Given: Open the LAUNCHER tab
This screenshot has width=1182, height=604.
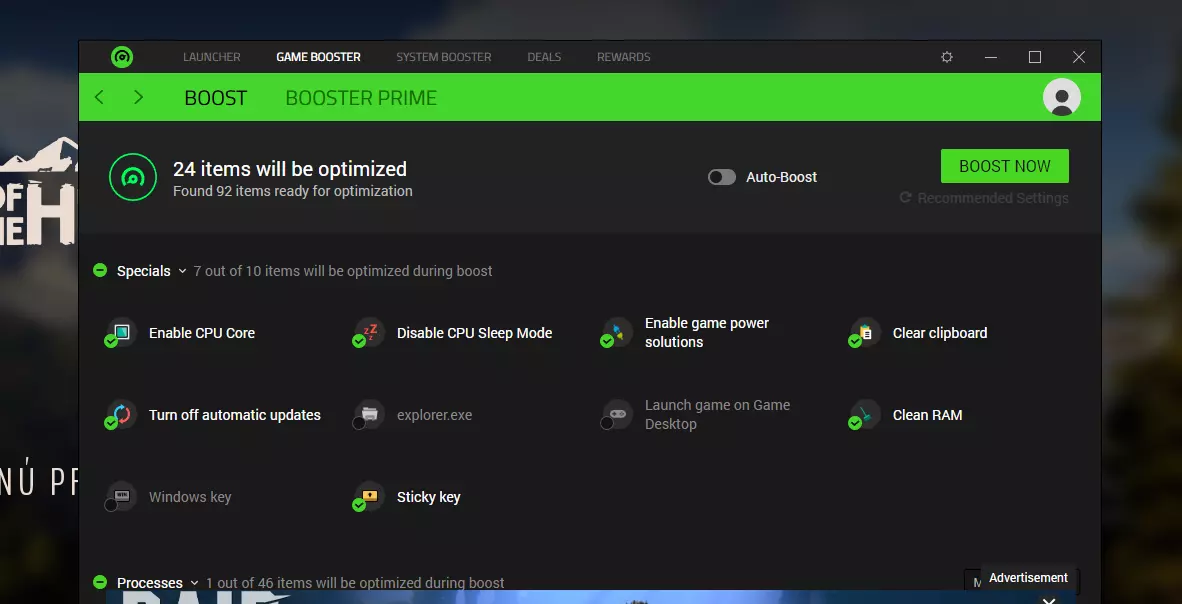Looking at the screenshot, I should pyautogui.click(x=212, y=57).
